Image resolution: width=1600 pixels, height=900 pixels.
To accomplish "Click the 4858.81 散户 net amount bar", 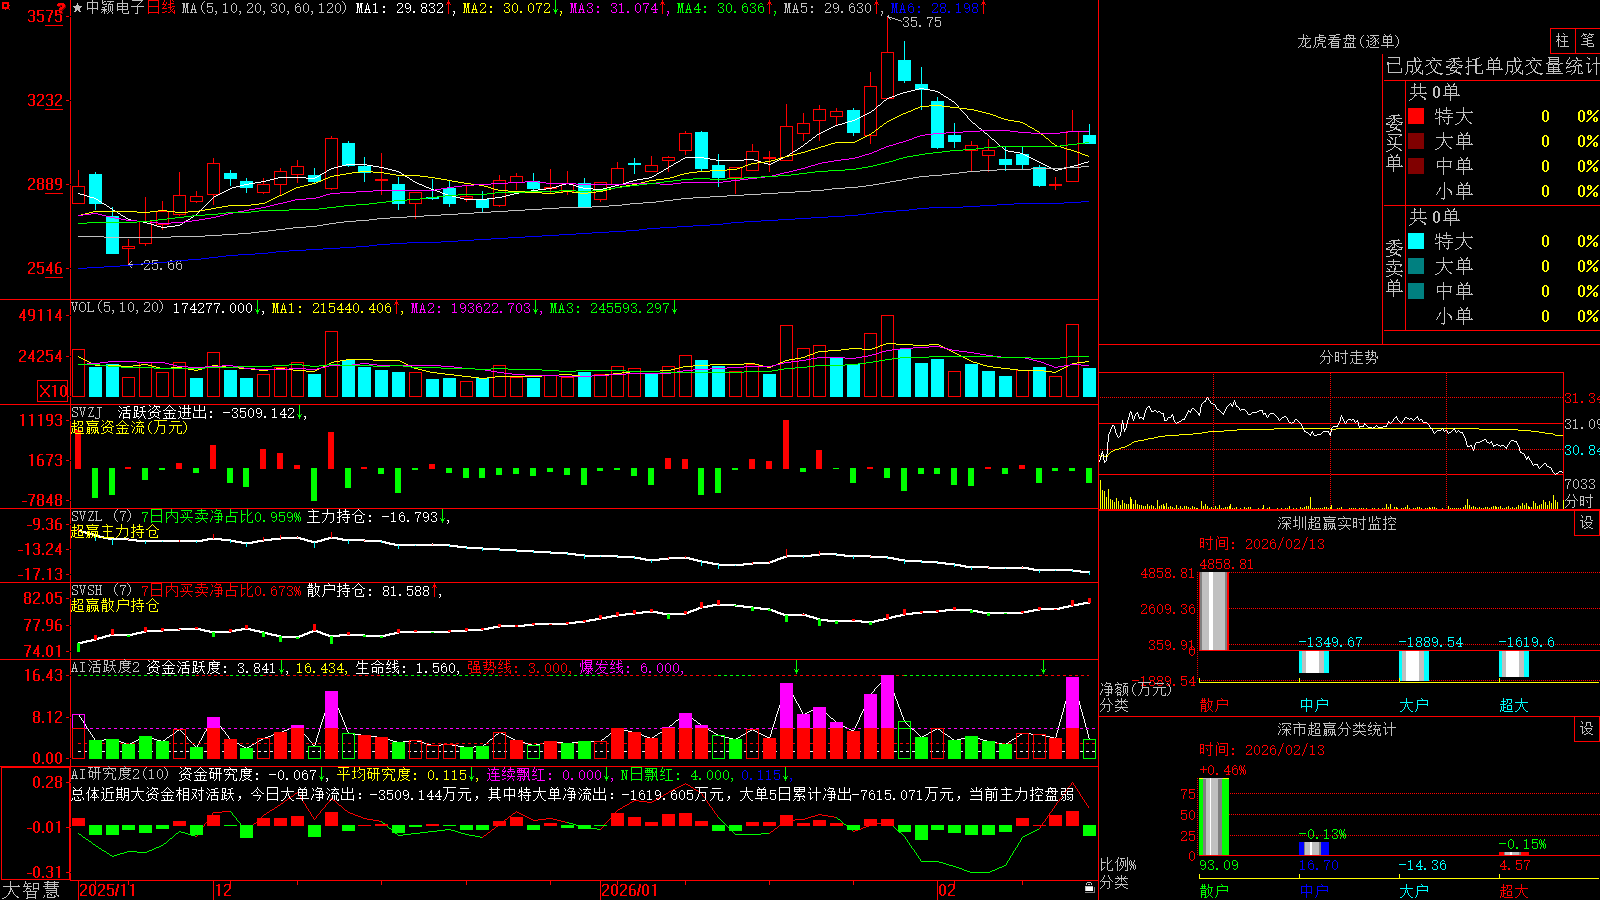I will [1214, 611].
